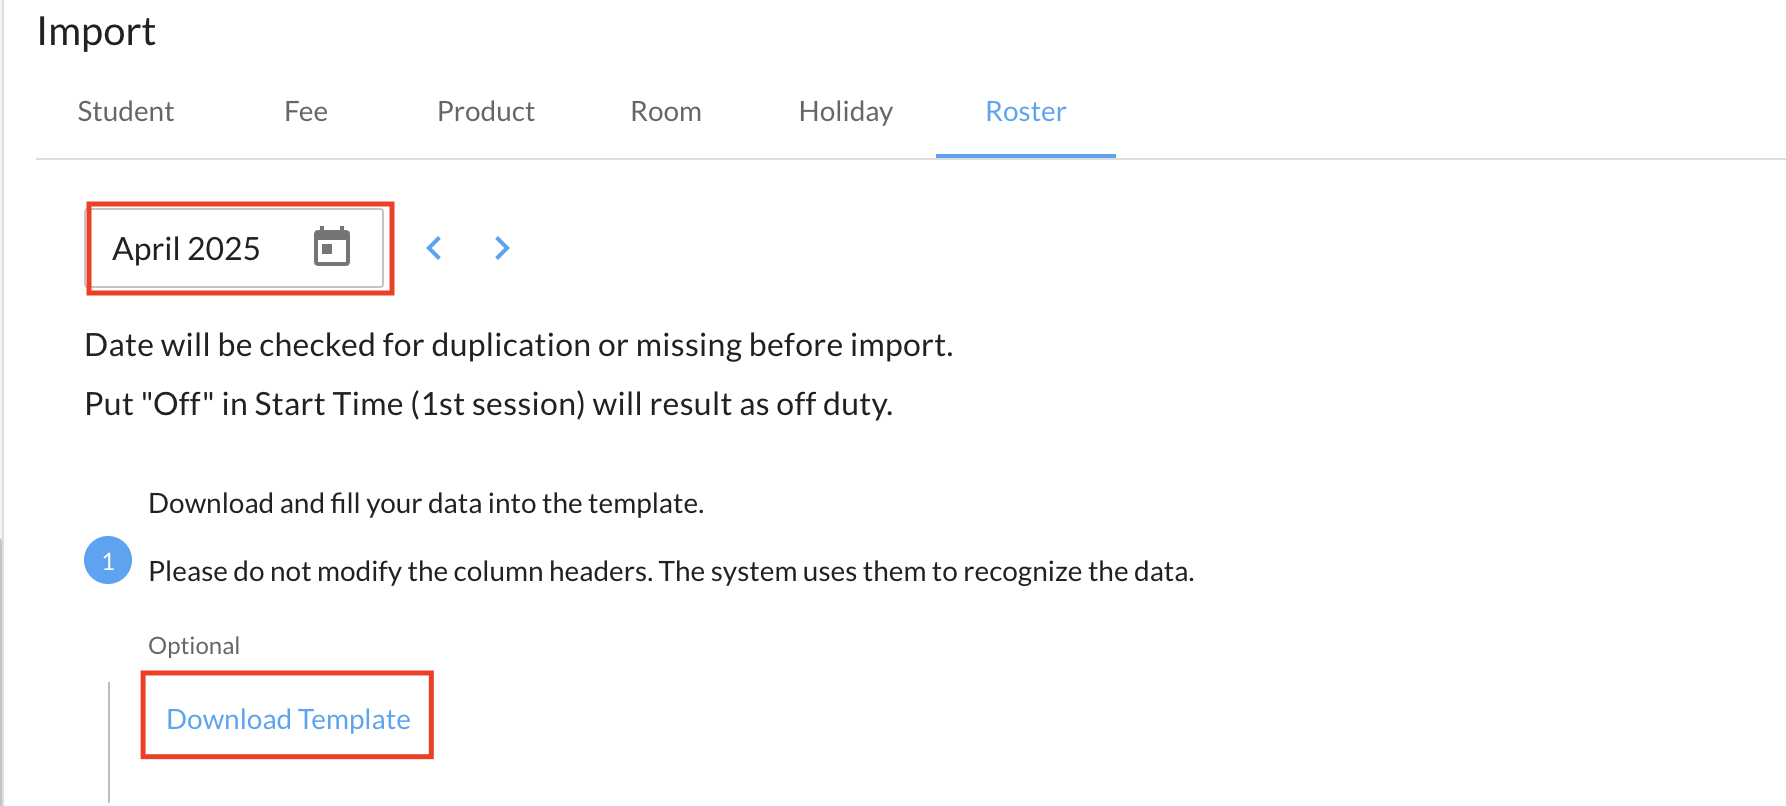Click the Optional step label
The height and width of the screenshot is (806, 1786).
194,646
